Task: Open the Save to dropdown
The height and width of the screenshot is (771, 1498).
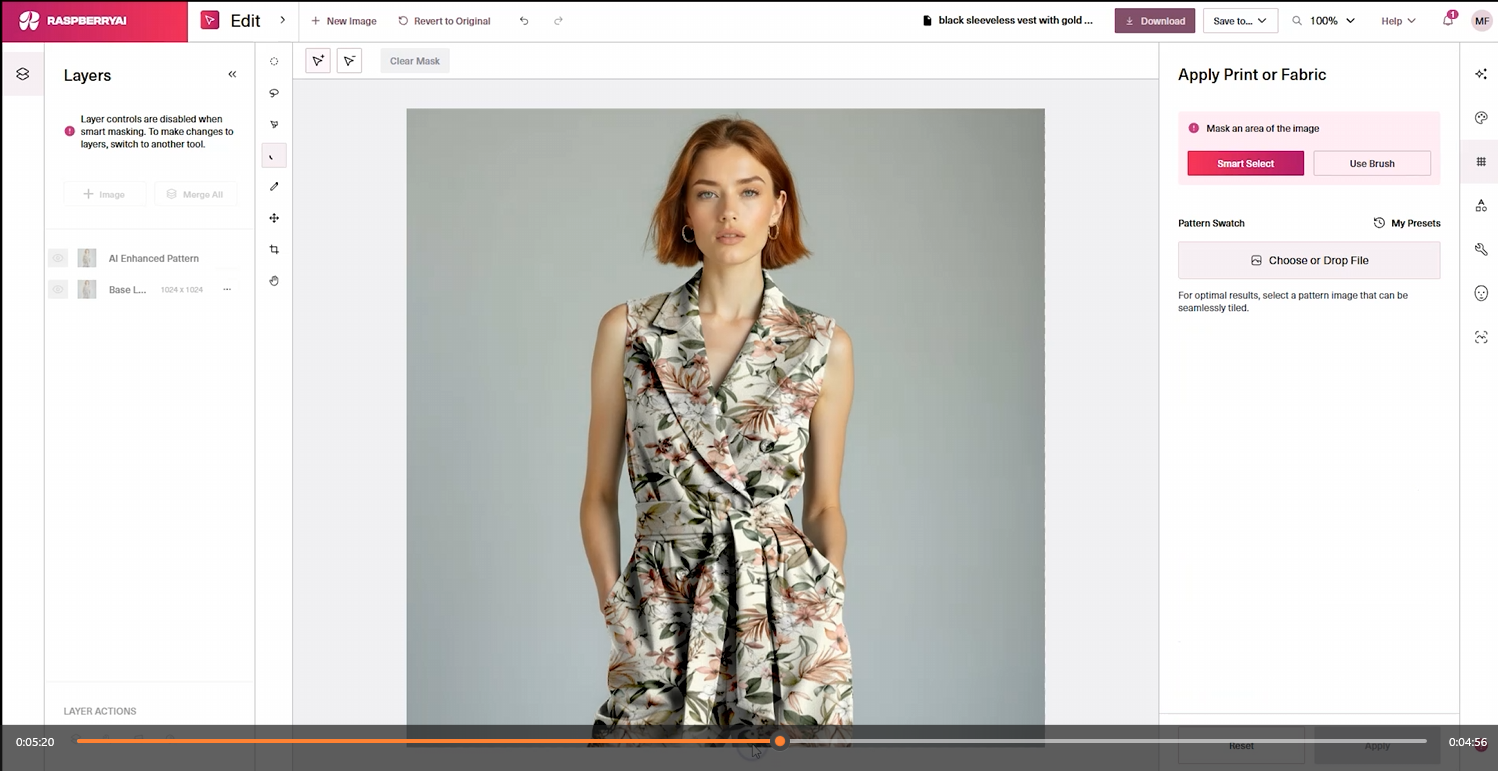Action: click(x=1240, y=21)
